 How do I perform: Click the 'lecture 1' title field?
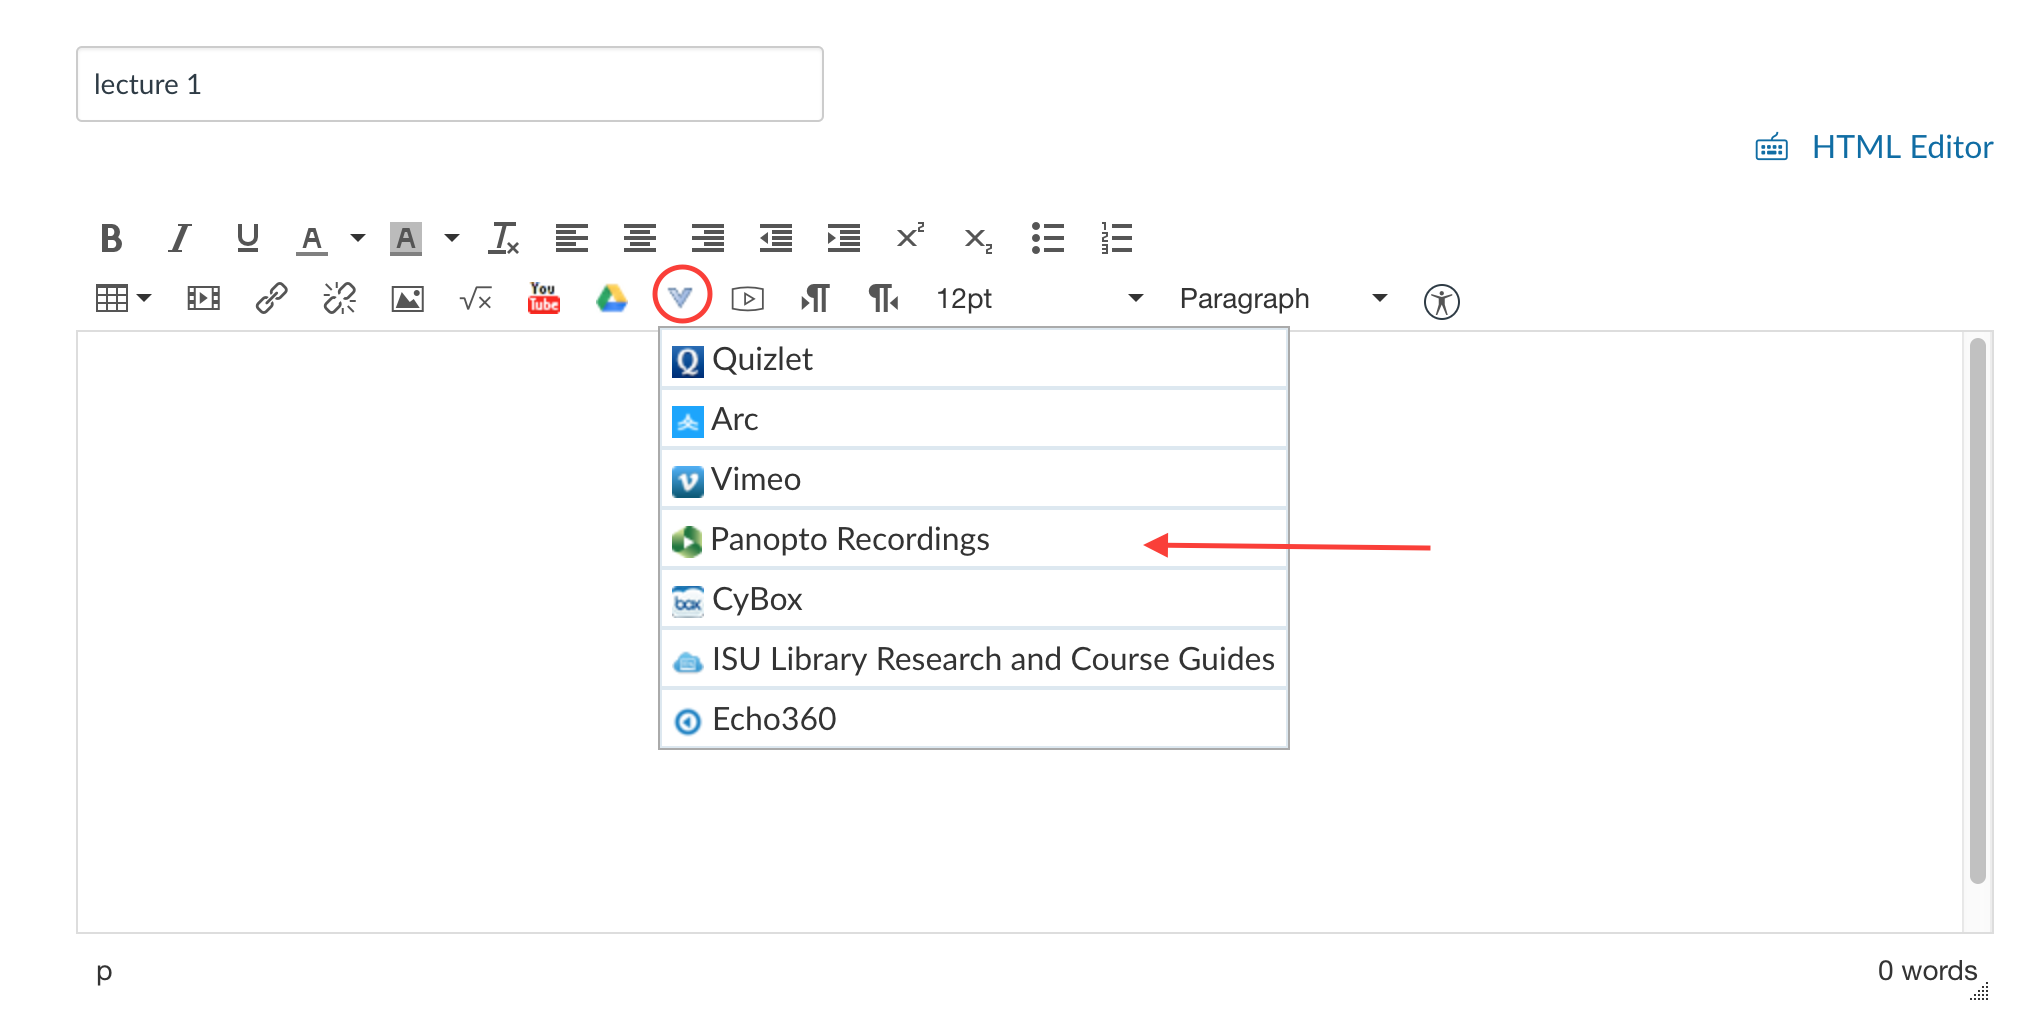[450, 84]
